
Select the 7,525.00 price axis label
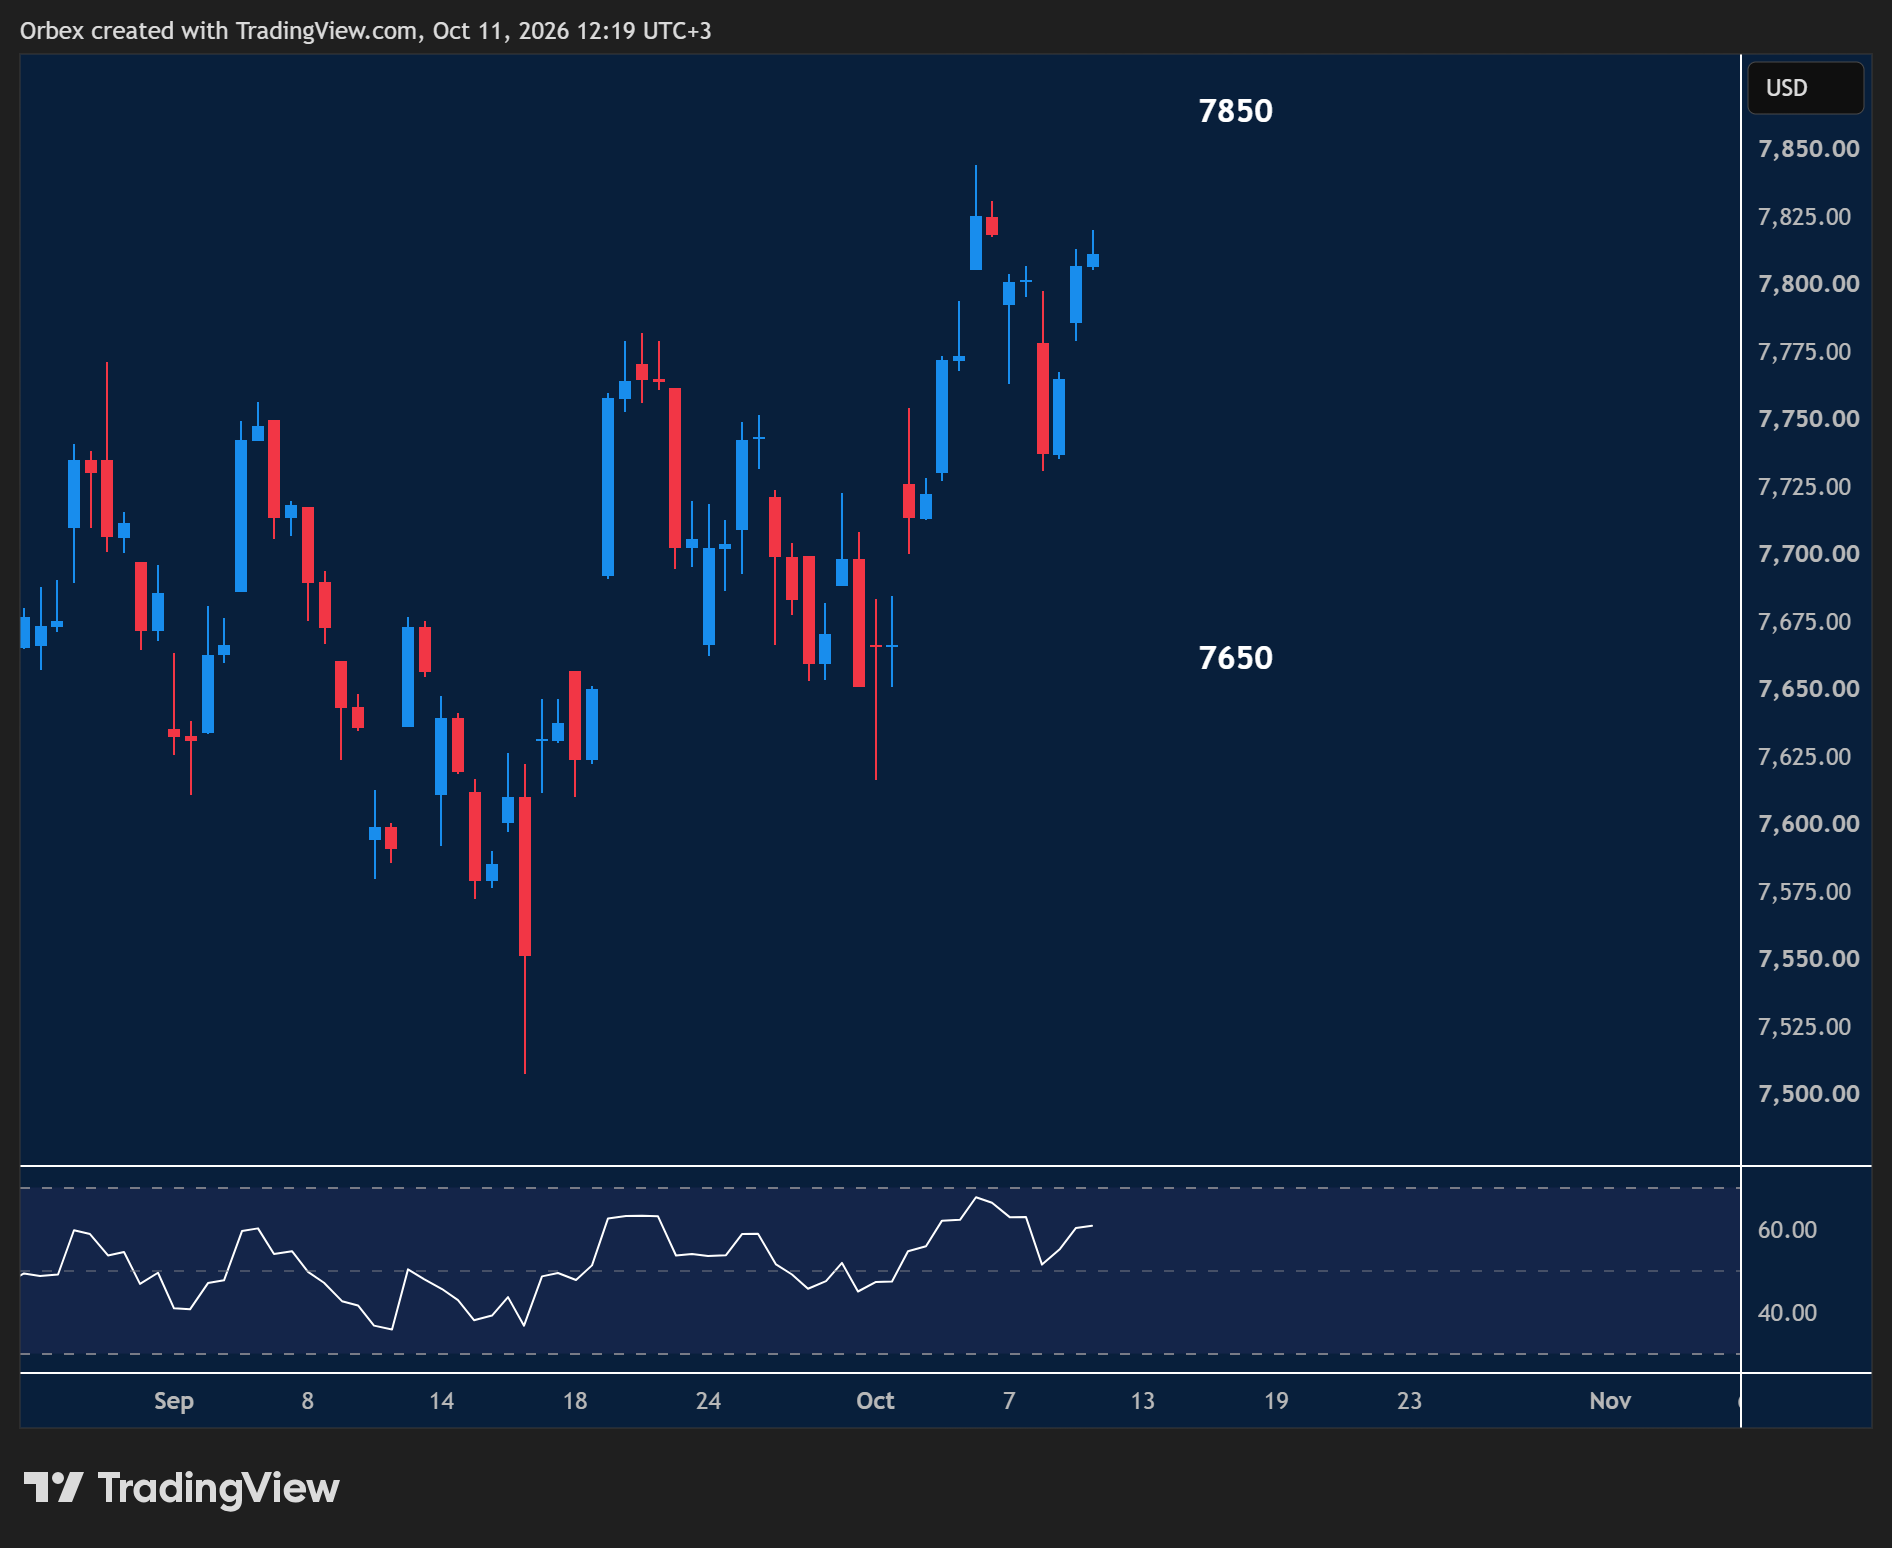[1804, 1027]
